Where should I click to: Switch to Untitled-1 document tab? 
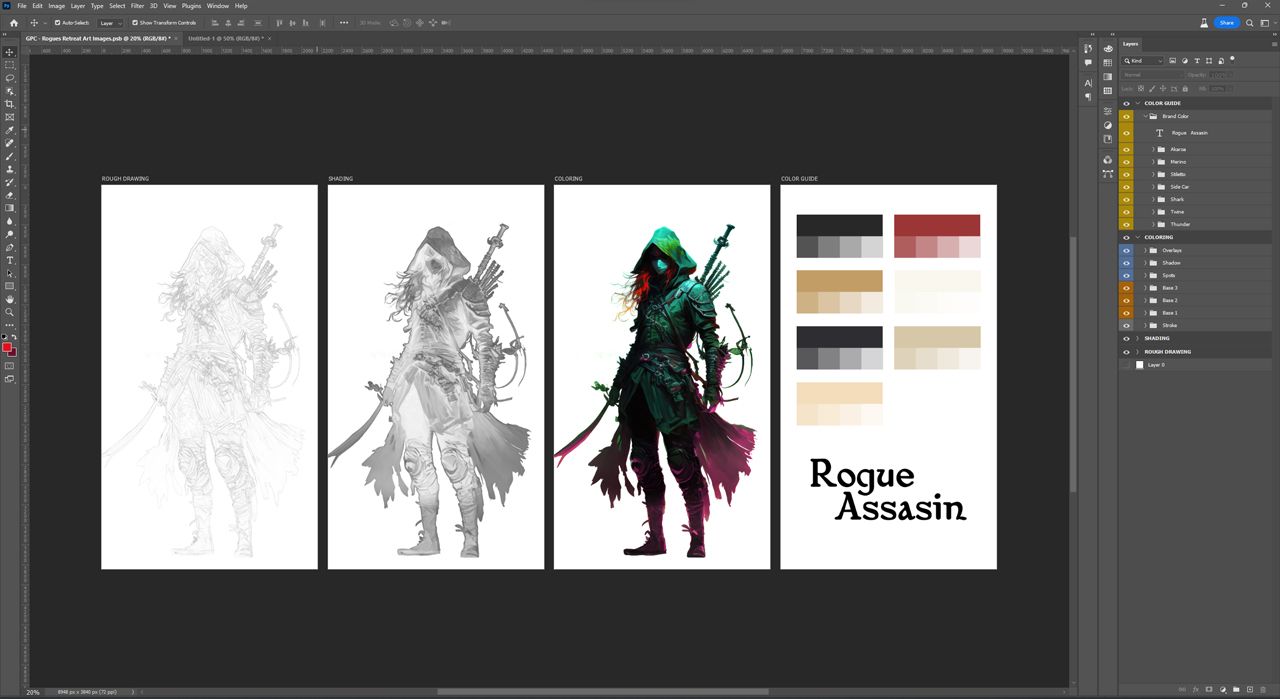227,38
